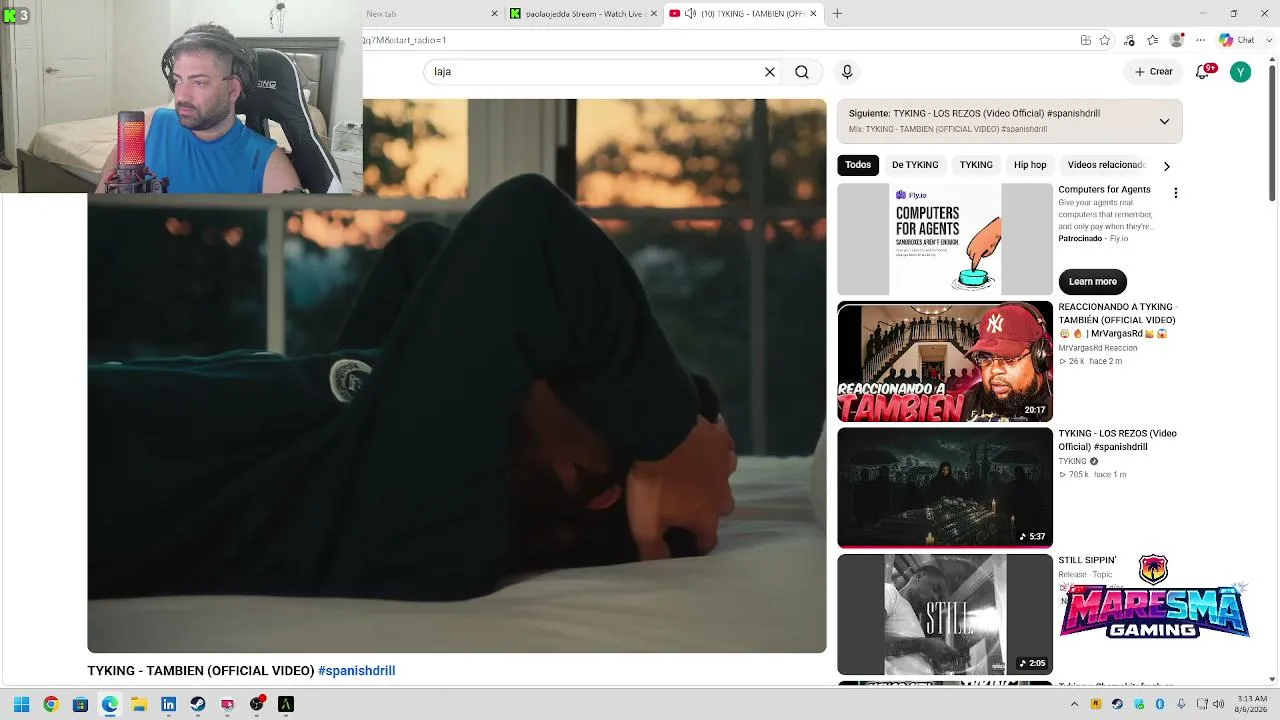The width and height of the screenshot is (1280, 720).
Task: Bookmark this page with the star icon
Action: click(1105, 40)
